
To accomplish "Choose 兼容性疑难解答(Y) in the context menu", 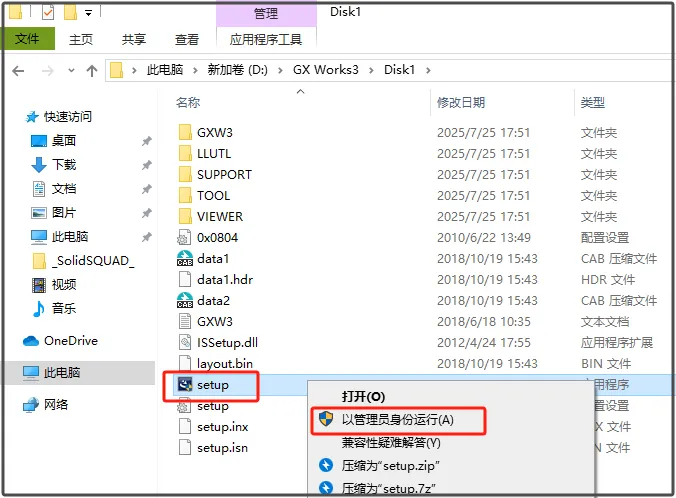I will pyautogui.click(x=391, y=443).
